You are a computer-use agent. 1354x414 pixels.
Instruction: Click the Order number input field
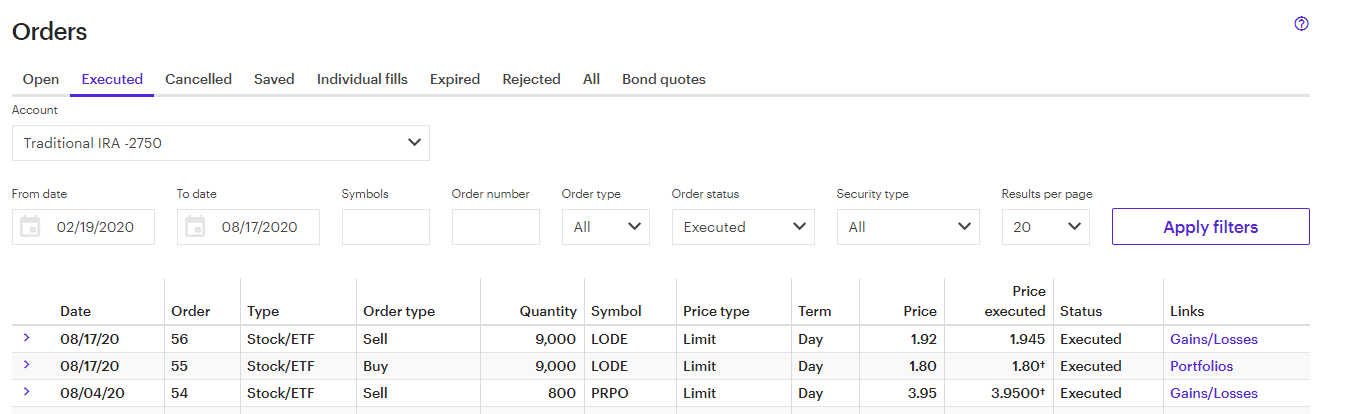coord(496,227)
